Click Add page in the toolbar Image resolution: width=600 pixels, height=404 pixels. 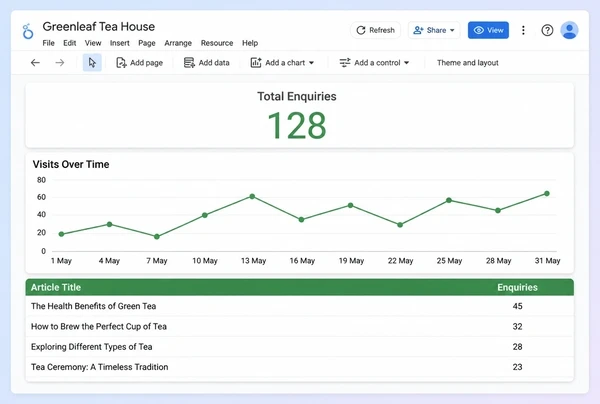[x=139, y=63]
